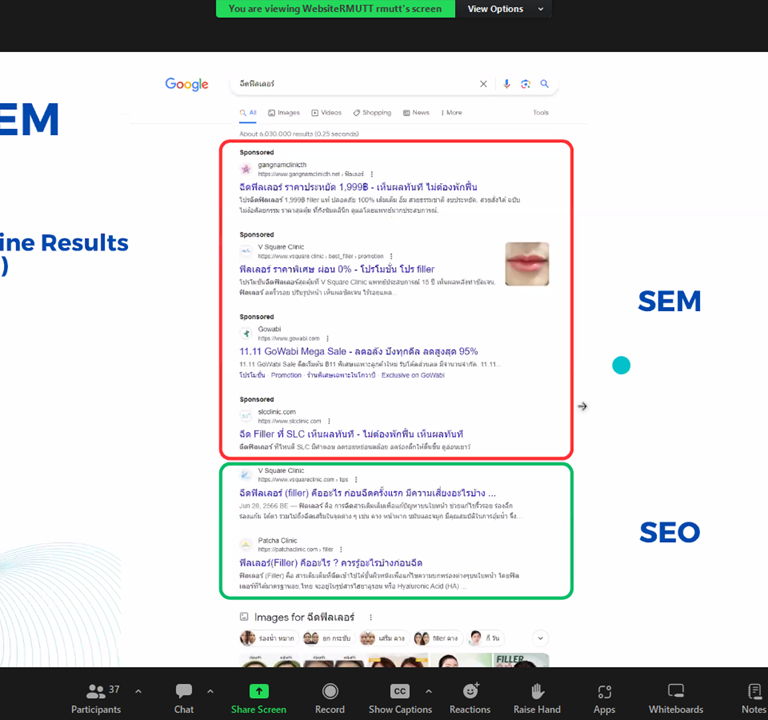
Task: Click the 'About 6,030,000 results' text
Action: pyautogui.click(x=299, y=134)
